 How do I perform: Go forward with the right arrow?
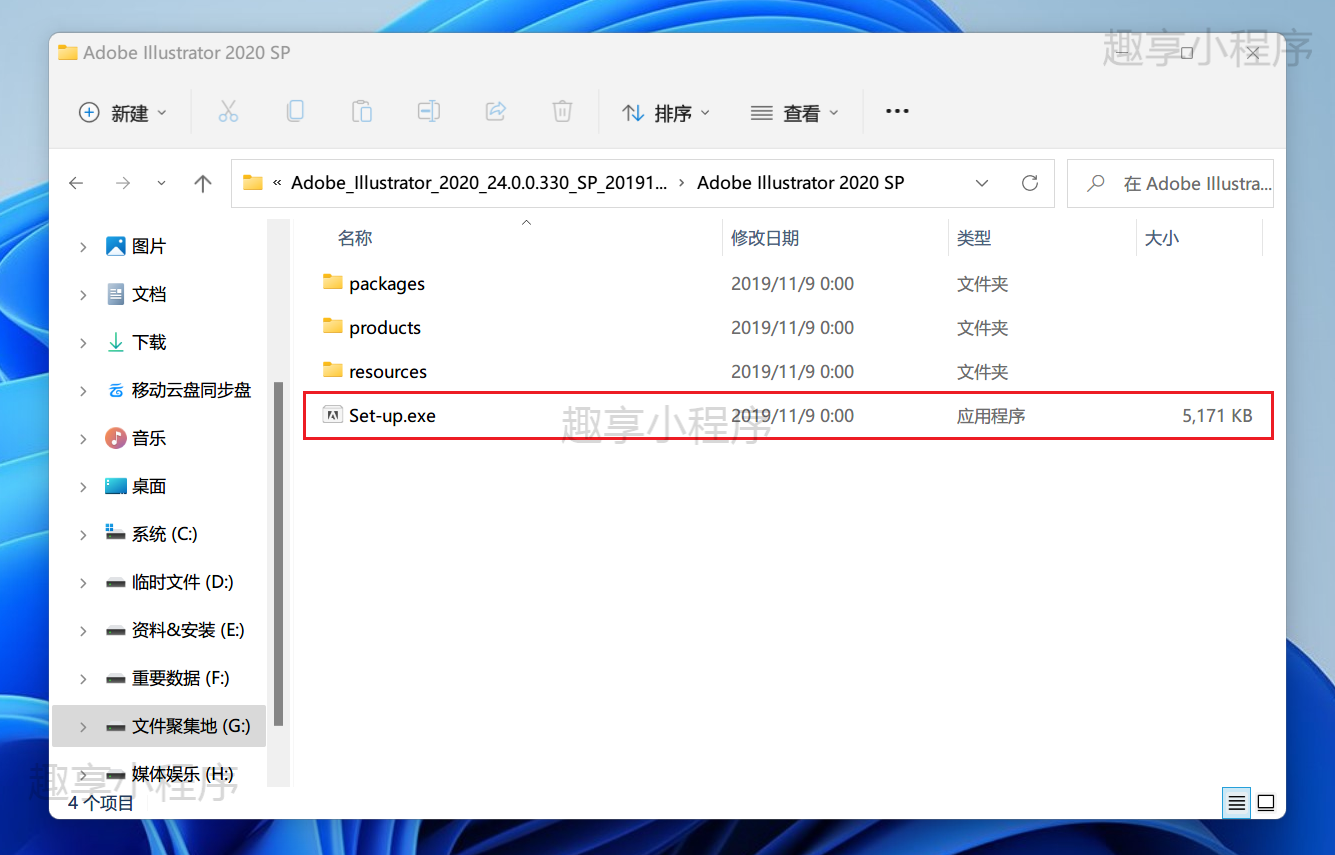pyautogui.click(x=123, y=183)
